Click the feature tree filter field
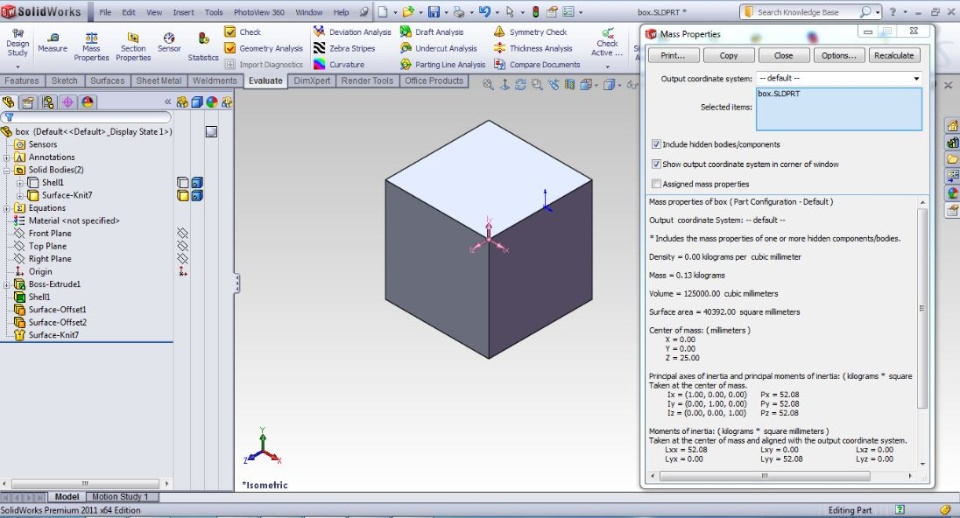 pyautogui.click(x=86, y=117)
